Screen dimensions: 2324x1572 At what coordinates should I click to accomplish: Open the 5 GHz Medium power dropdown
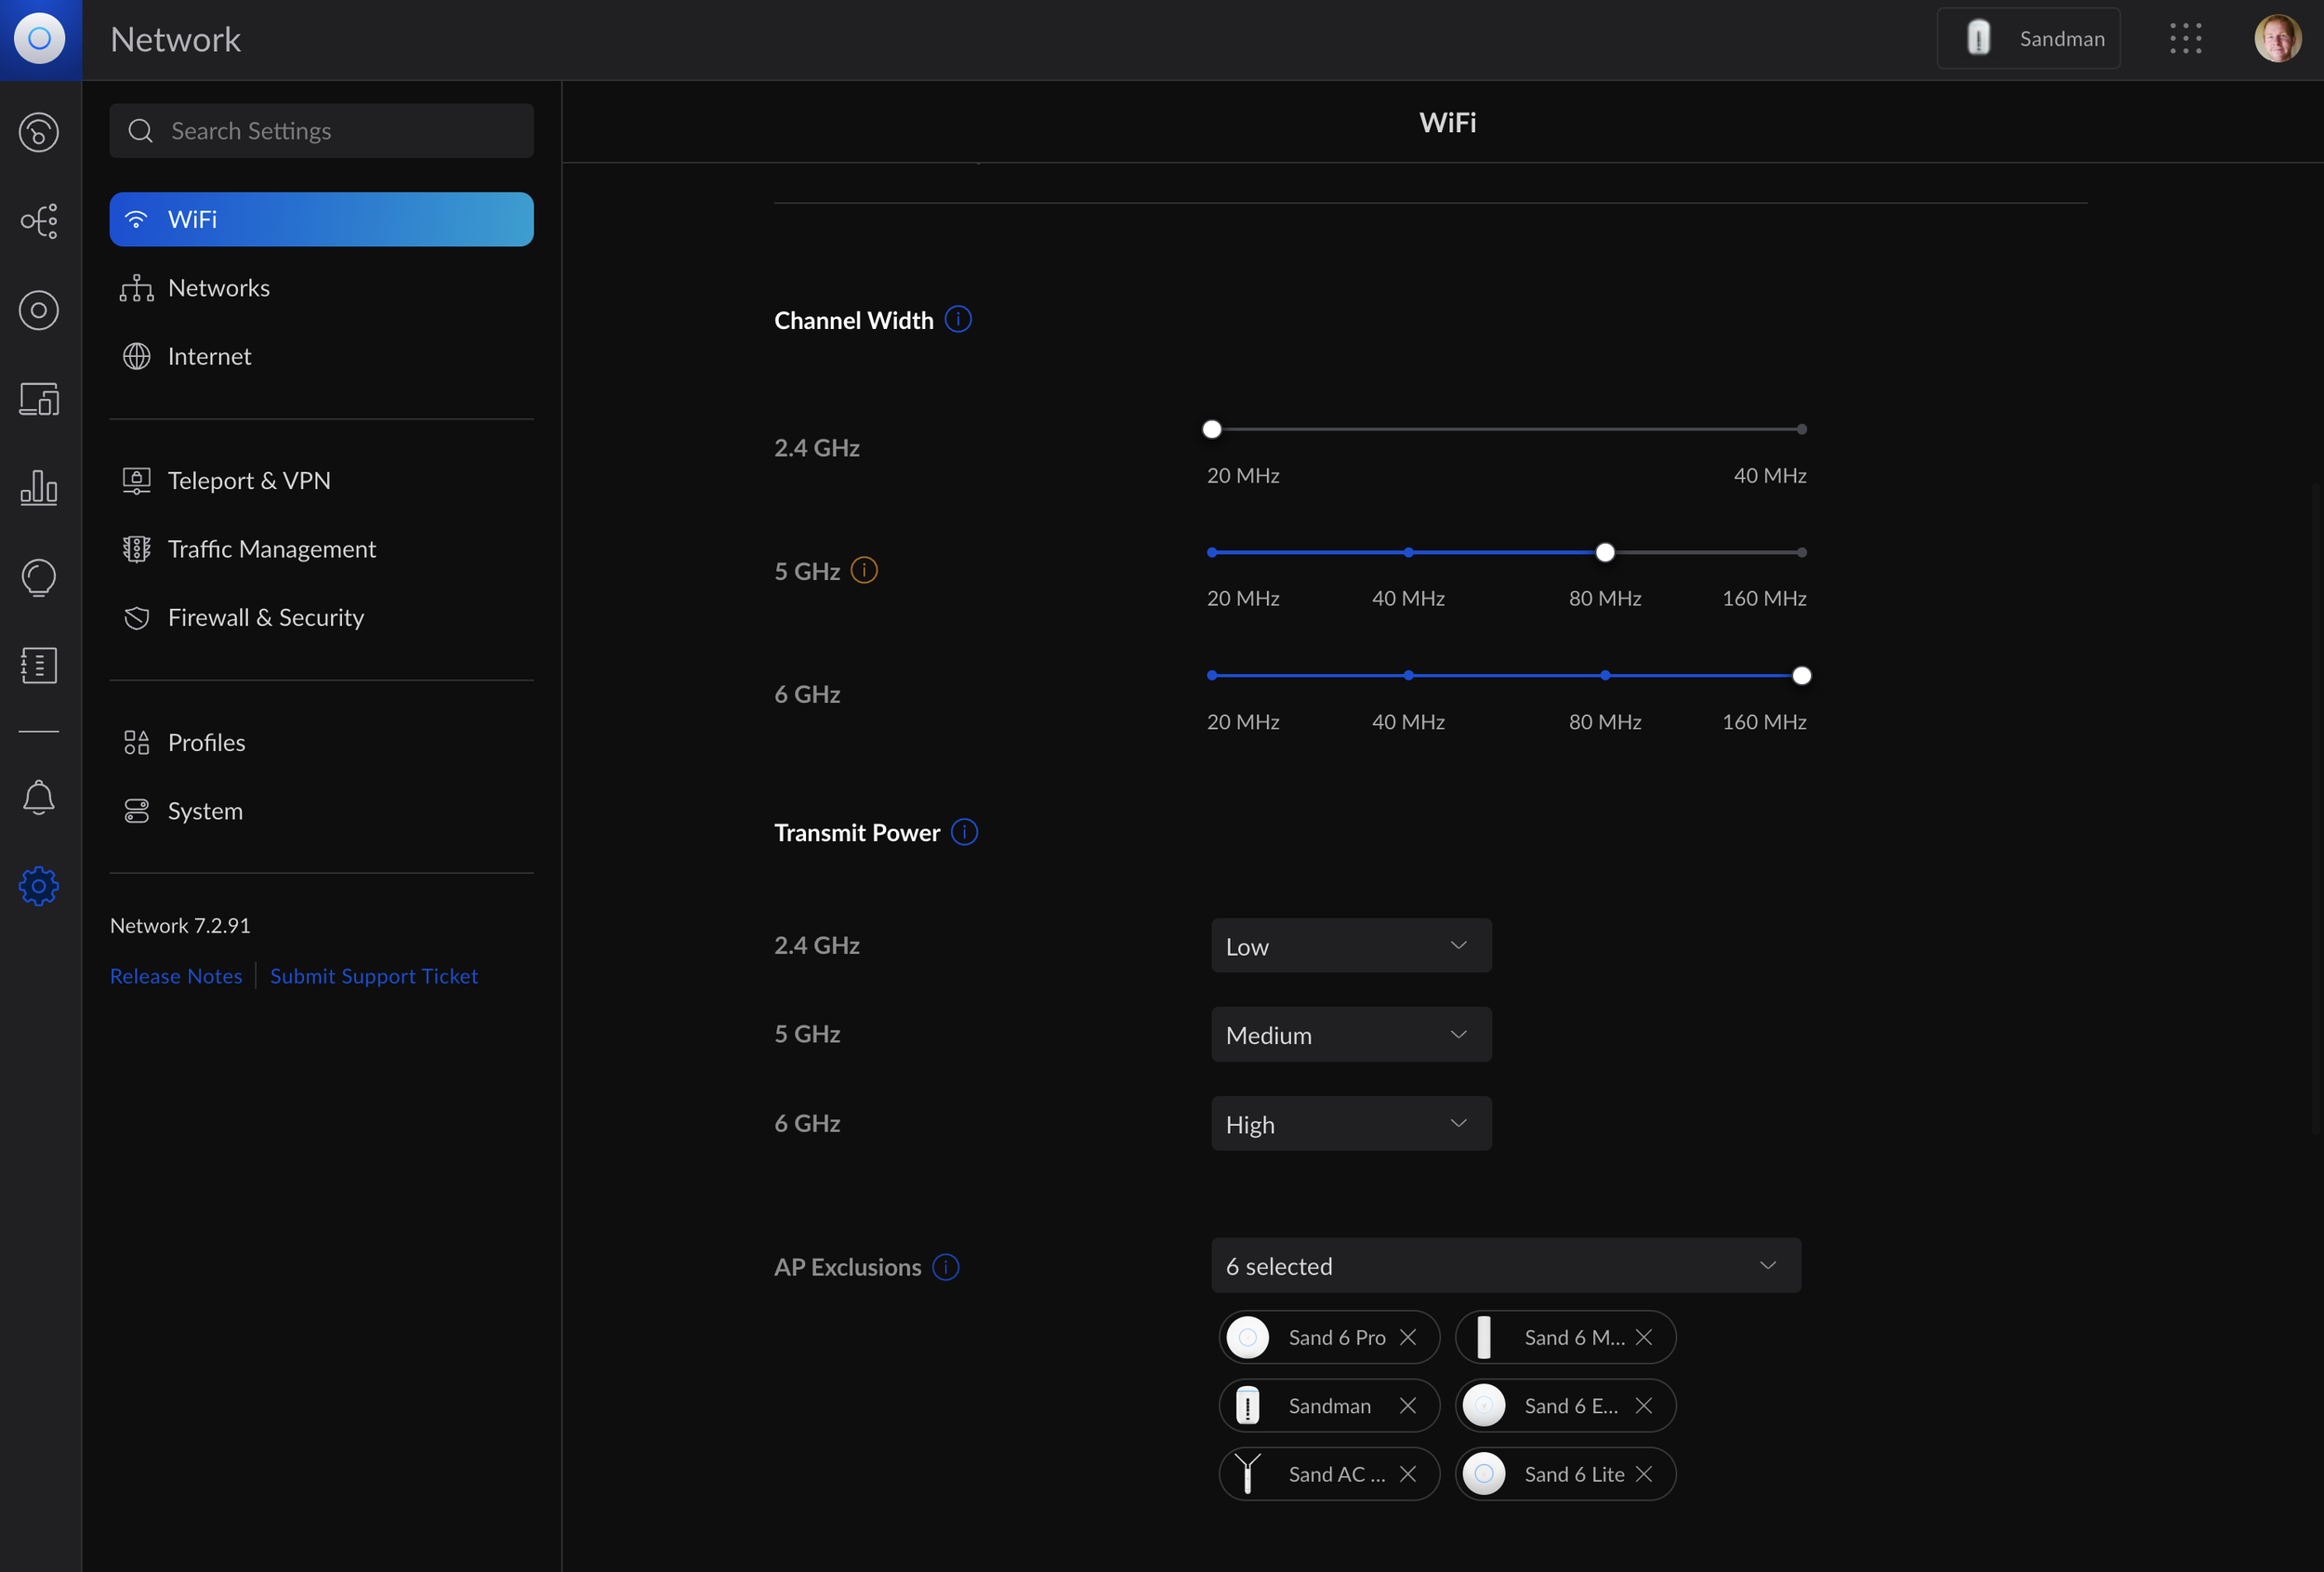pos(1351,1034)
